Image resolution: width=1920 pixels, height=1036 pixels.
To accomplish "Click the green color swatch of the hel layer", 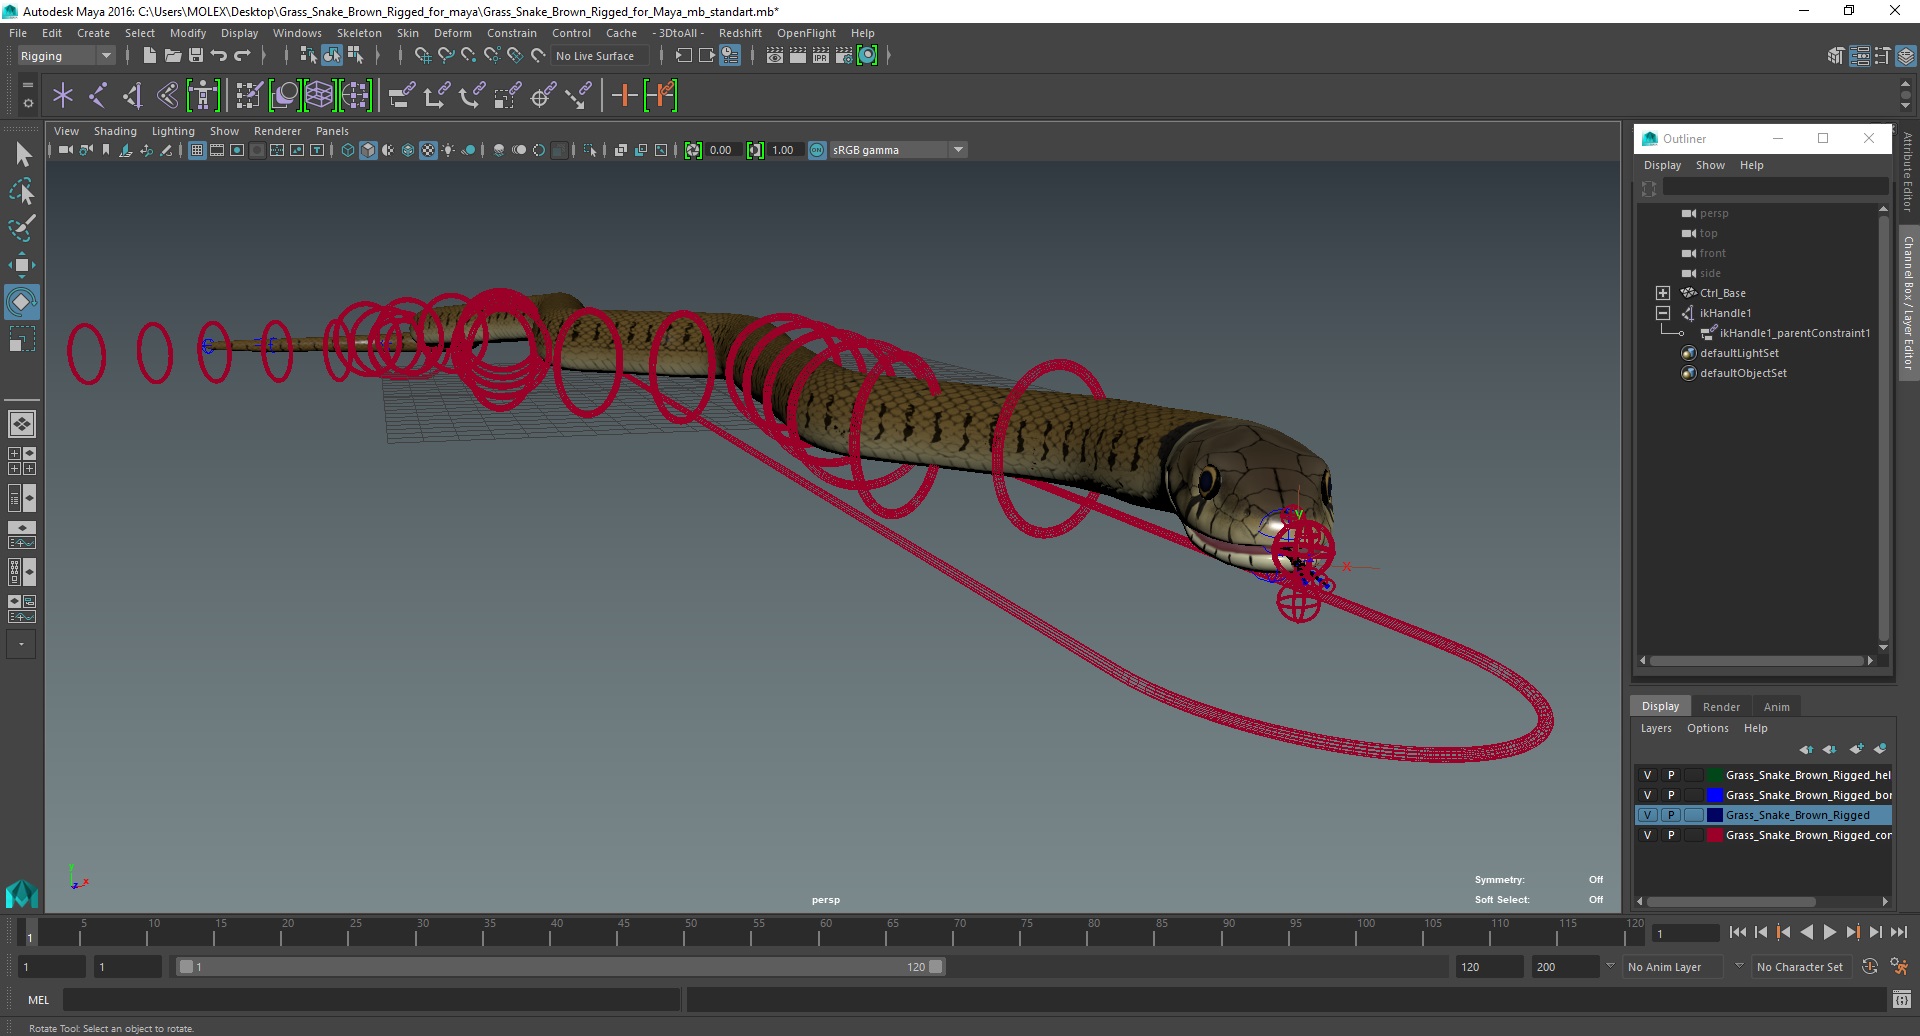I will pyautogui.click(x=1714, y=775).
